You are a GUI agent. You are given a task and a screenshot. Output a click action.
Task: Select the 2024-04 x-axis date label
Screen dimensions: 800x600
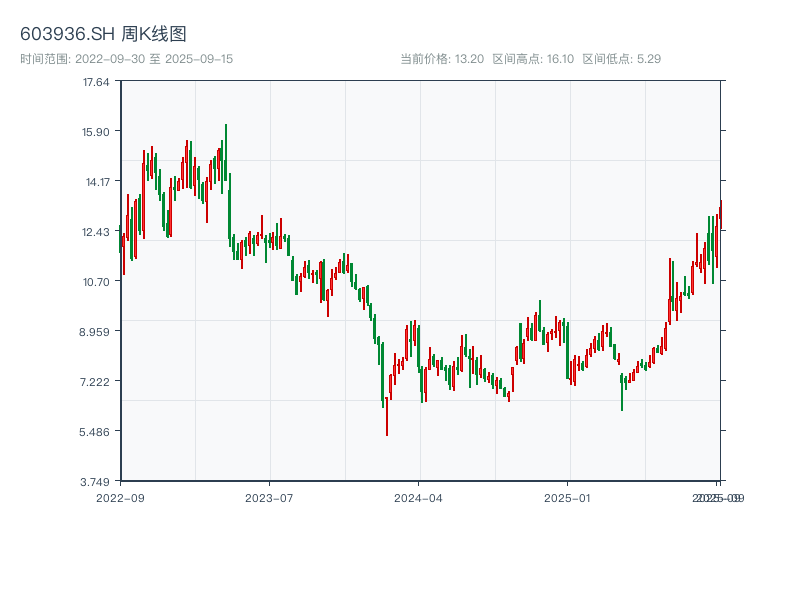point(419,497)
